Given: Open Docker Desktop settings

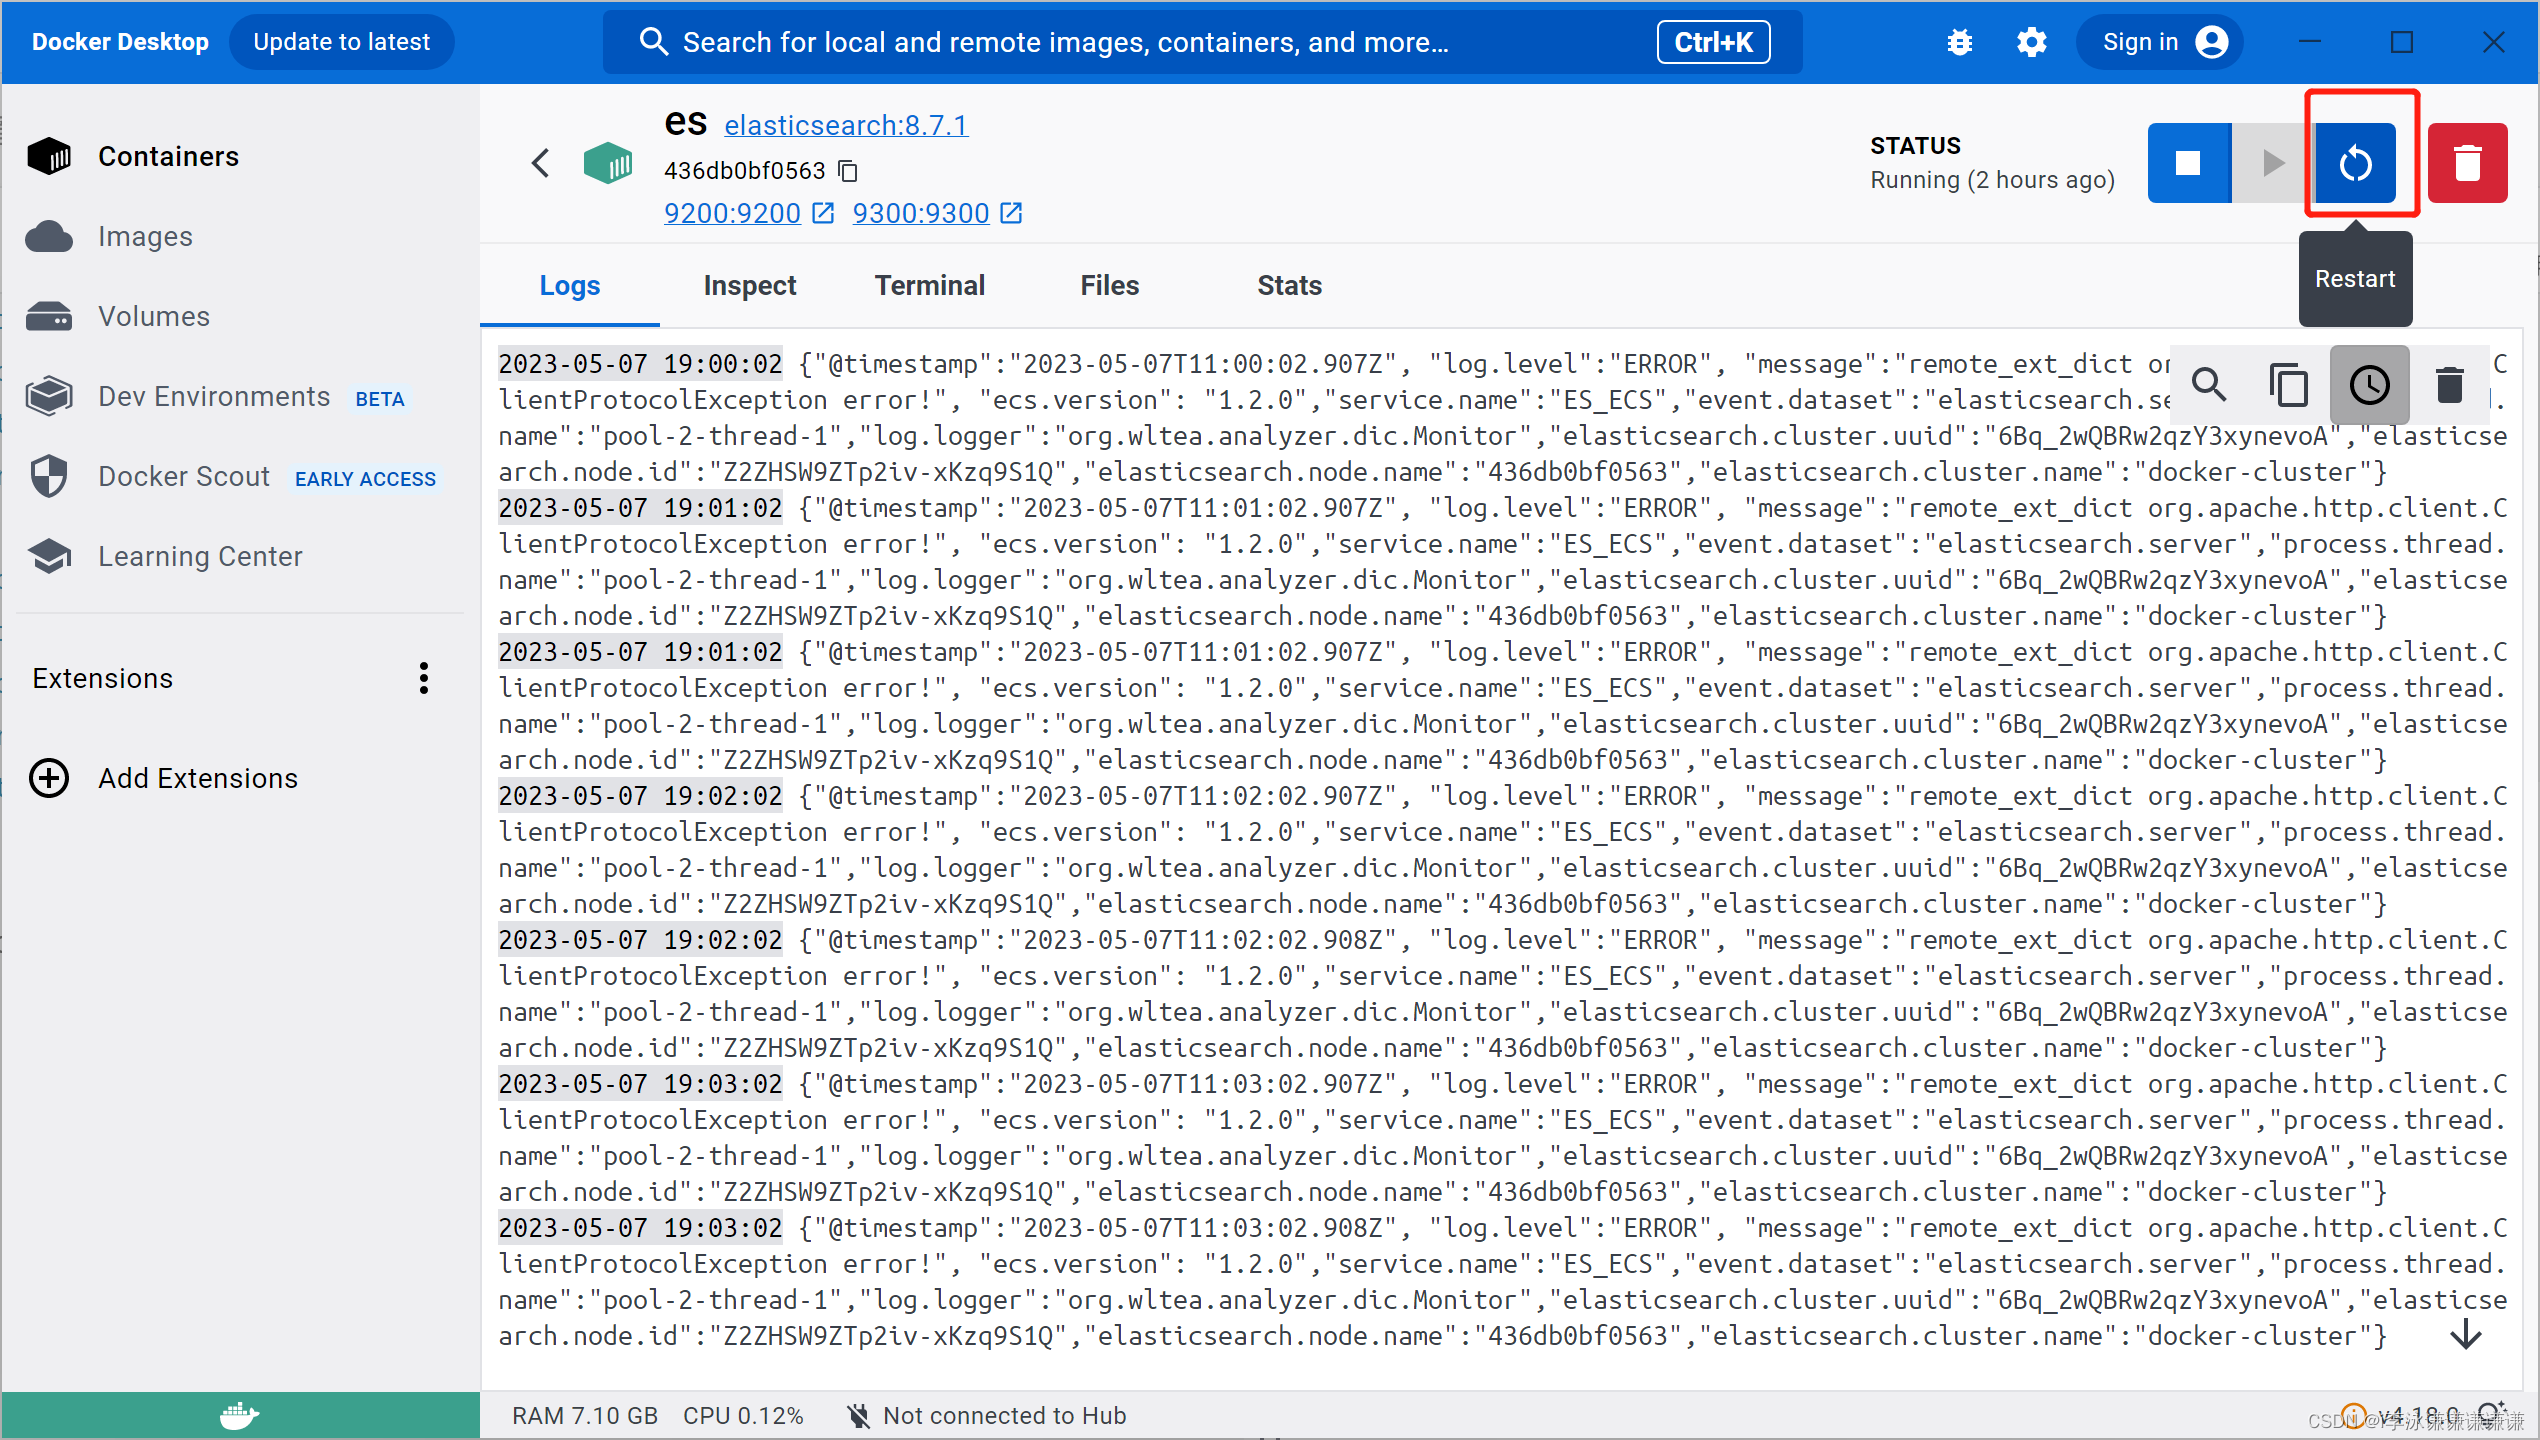Looking at the screenshot, I should pos(2032,42).
